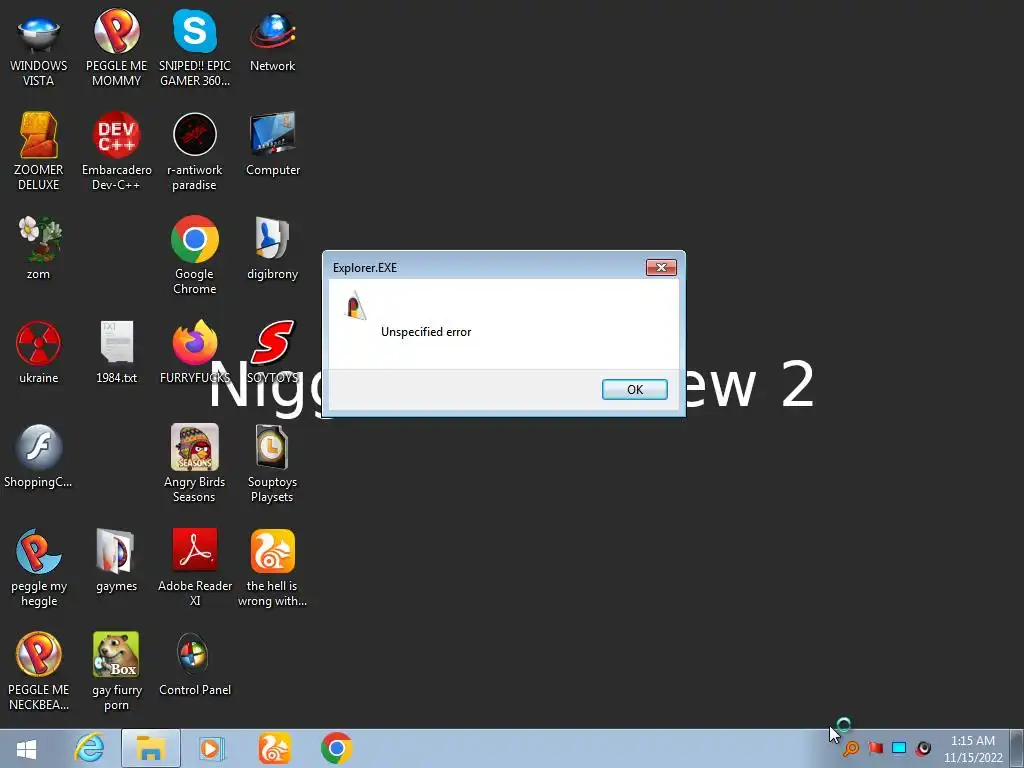Select the Control Panel desktop icon
The height and width of the screenshot is (768, 1024).
pyautogui.click(x=195, y=664)
